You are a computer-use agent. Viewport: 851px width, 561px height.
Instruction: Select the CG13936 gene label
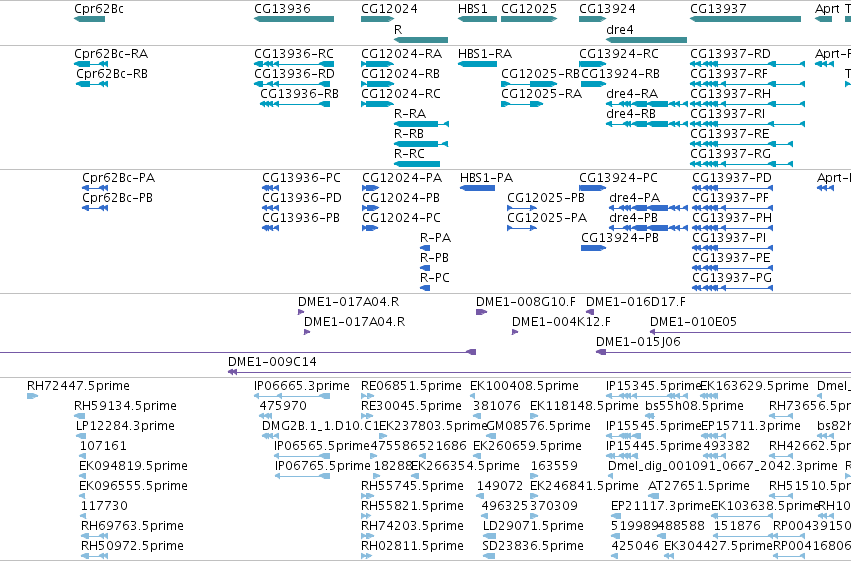coord(282,9)
